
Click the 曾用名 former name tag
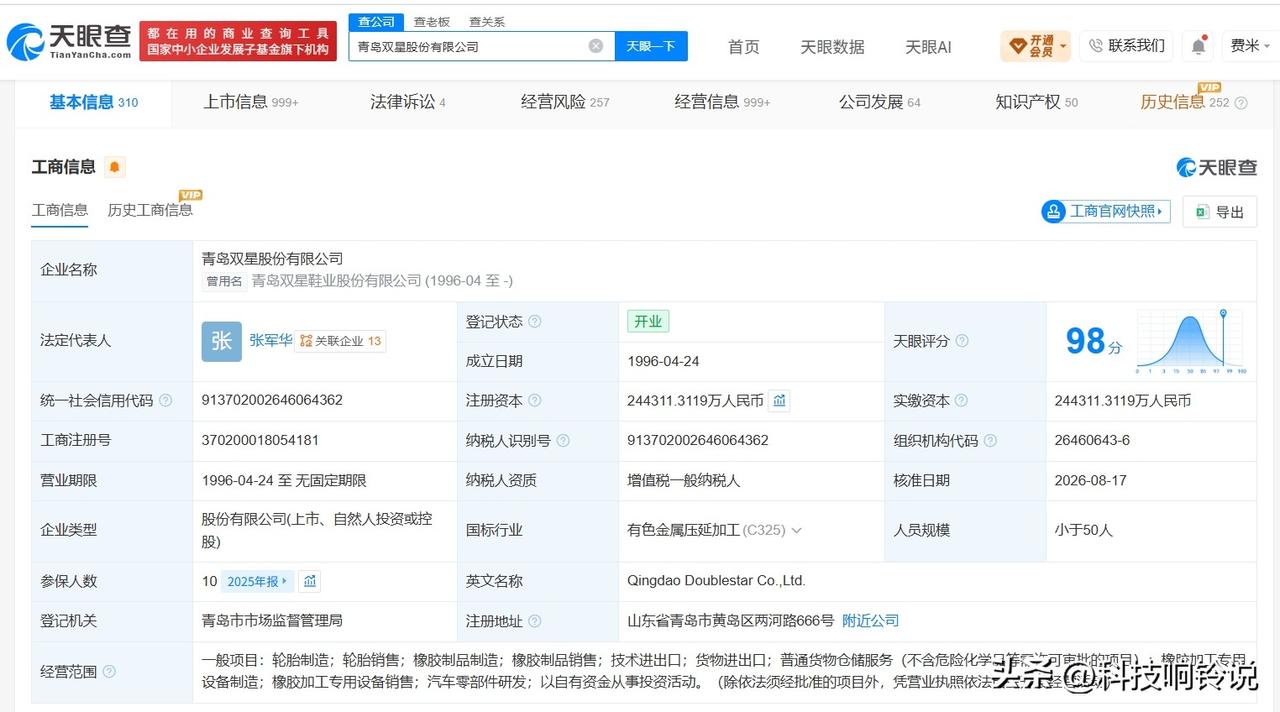pyautogui.click(x=224, y=282)
